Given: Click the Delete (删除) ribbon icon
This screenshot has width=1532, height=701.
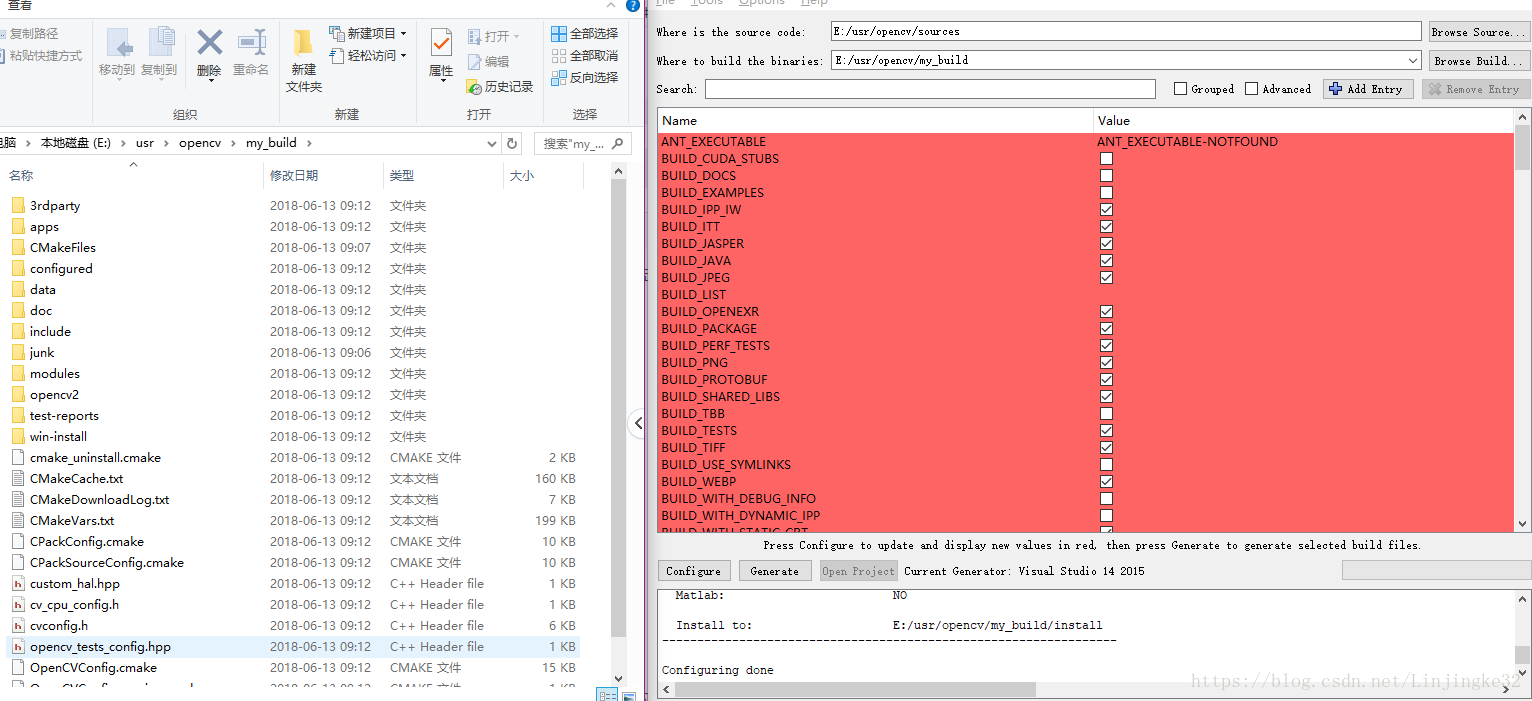Looking at the screenshot, I should pos(209,43).
